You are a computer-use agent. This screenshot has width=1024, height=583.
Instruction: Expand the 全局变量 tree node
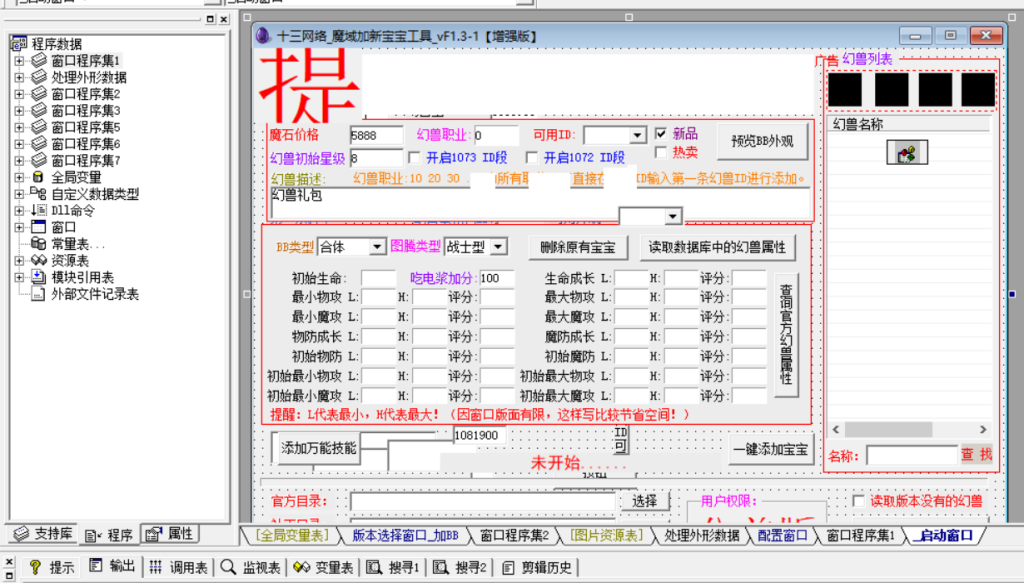coord(19,177)
